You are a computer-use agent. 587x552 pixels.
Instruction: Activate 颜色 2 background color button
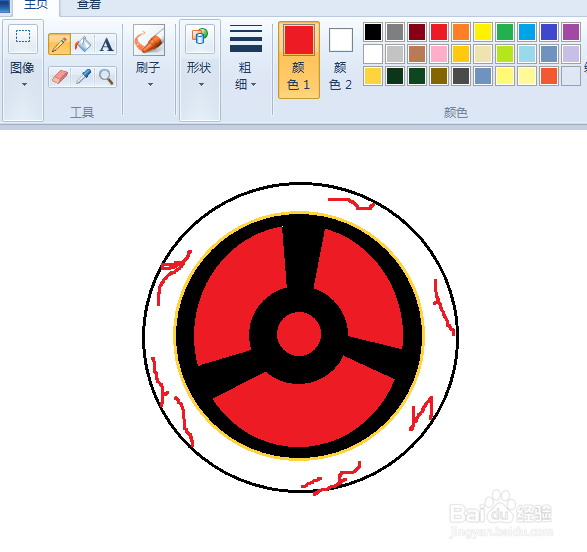click(x=340, y=60)
